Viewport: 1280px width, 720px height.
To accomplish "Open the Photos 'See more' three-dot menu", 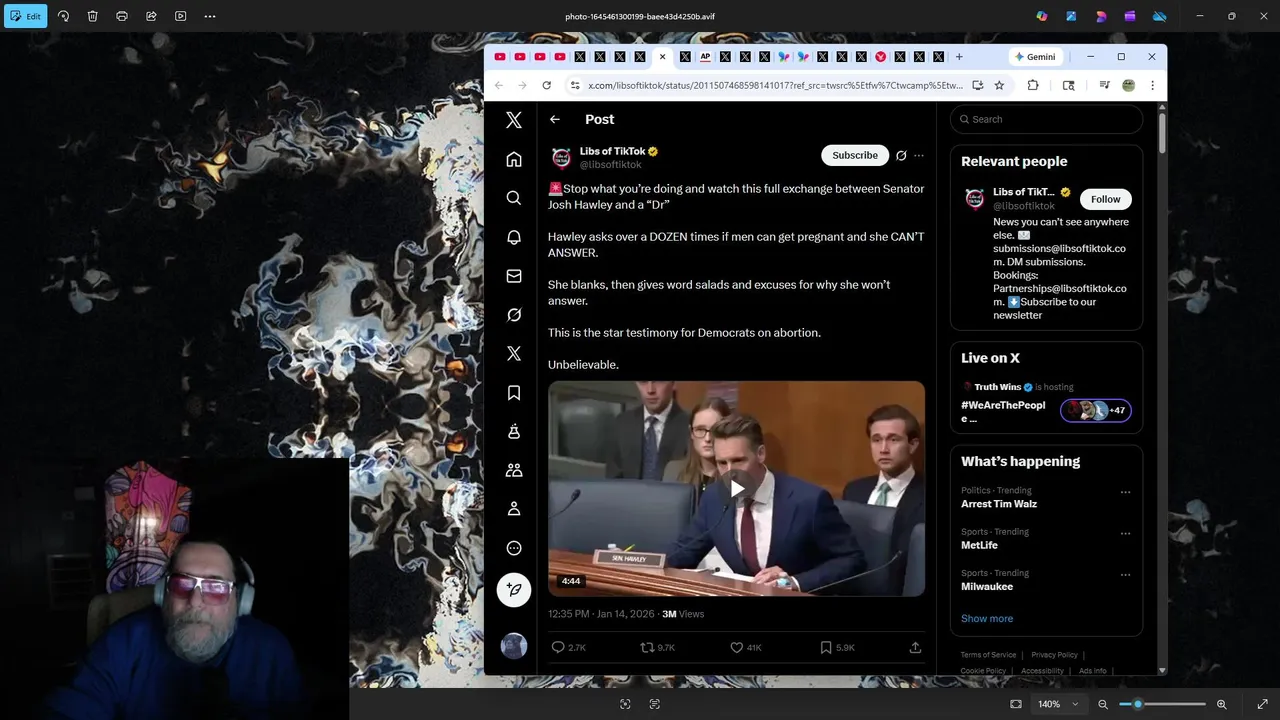I will click(210, 16).
